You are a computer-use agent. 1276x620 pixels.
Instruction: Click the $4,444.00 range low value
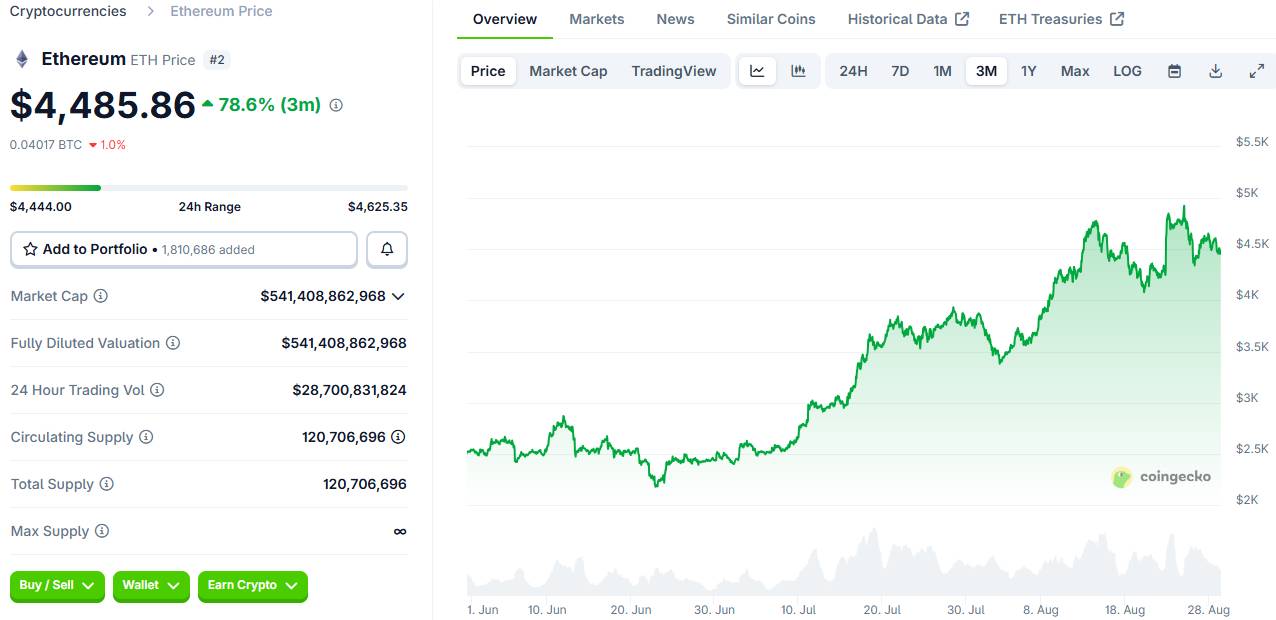41,207
